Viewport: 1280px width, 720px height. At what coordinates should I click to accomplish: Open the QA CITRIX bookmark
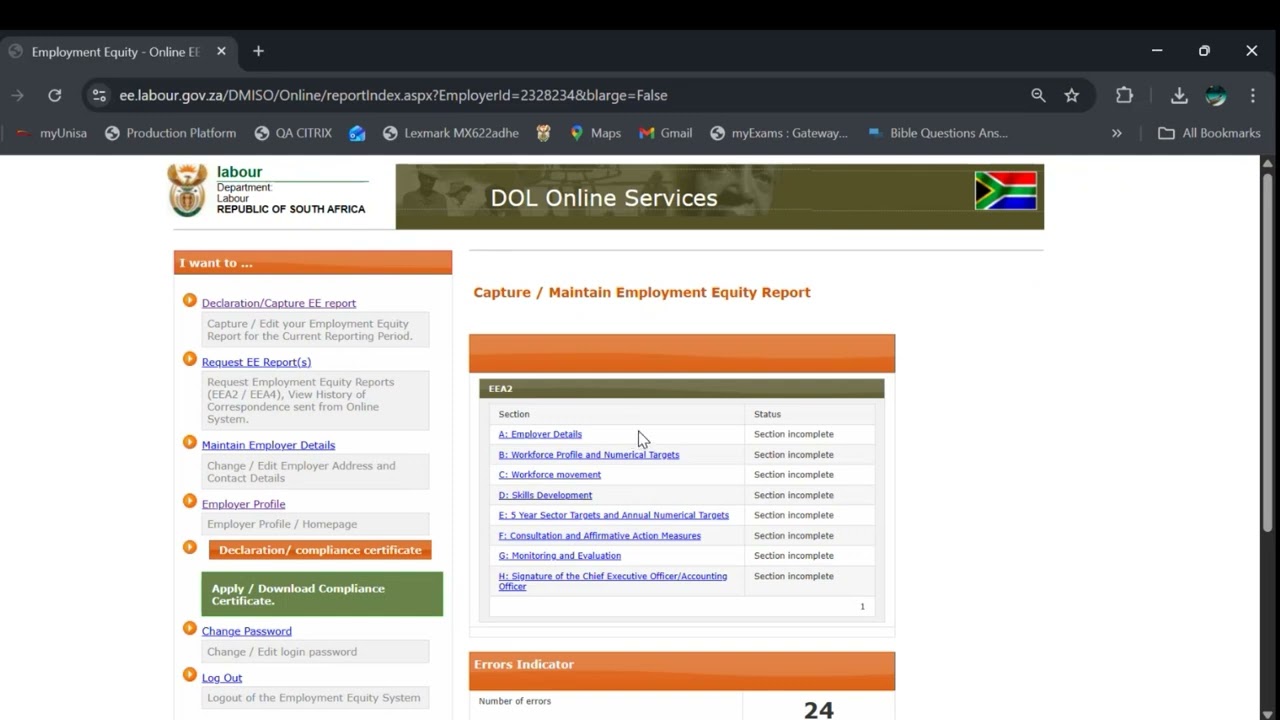(x=292, y=133)
